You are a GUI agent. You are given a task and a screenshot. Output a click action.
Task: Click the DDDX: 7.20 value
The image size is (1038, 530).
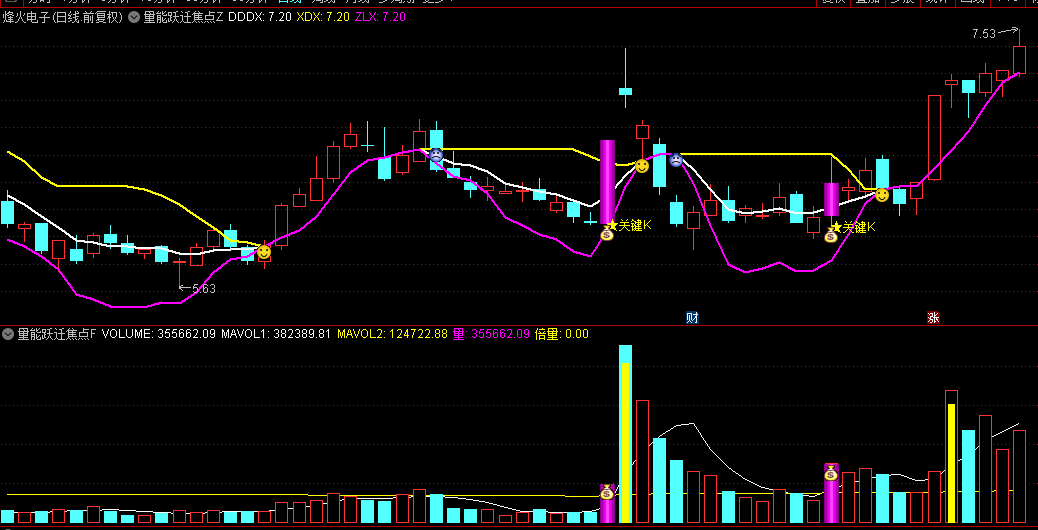click(260, 17)
